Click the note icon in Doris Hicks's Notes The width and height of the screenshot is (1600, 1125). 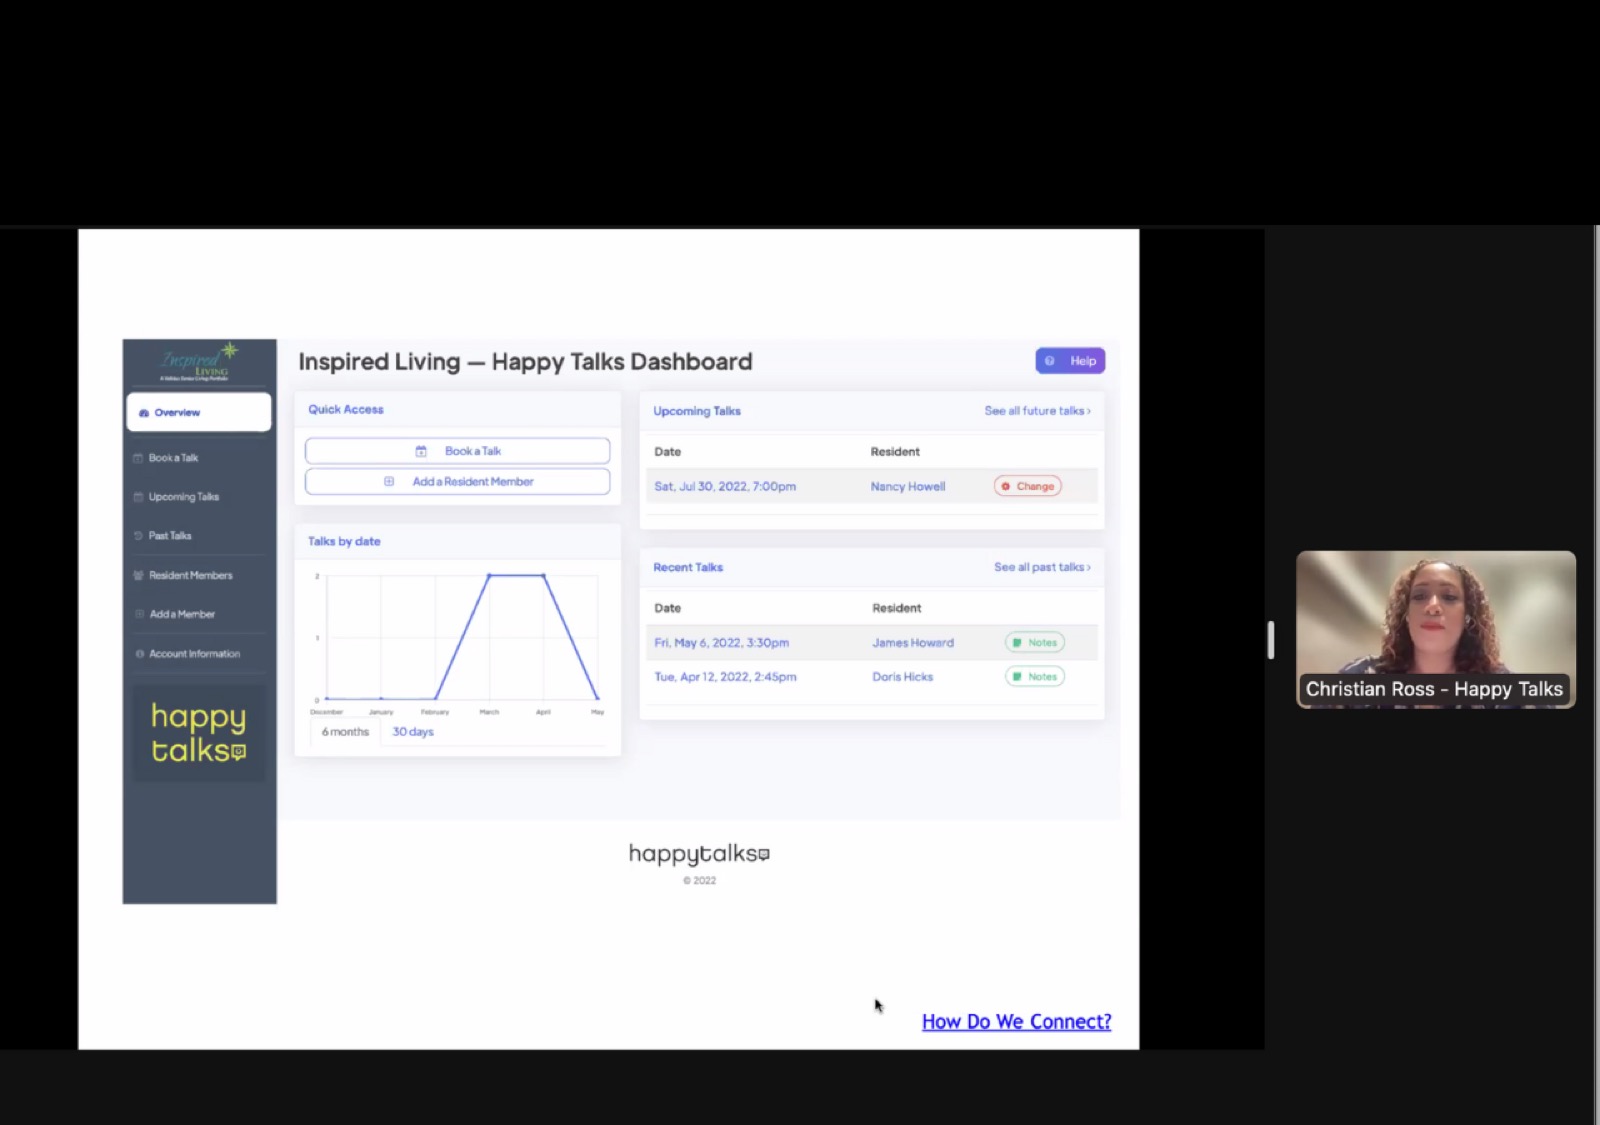pos(1017,677)
